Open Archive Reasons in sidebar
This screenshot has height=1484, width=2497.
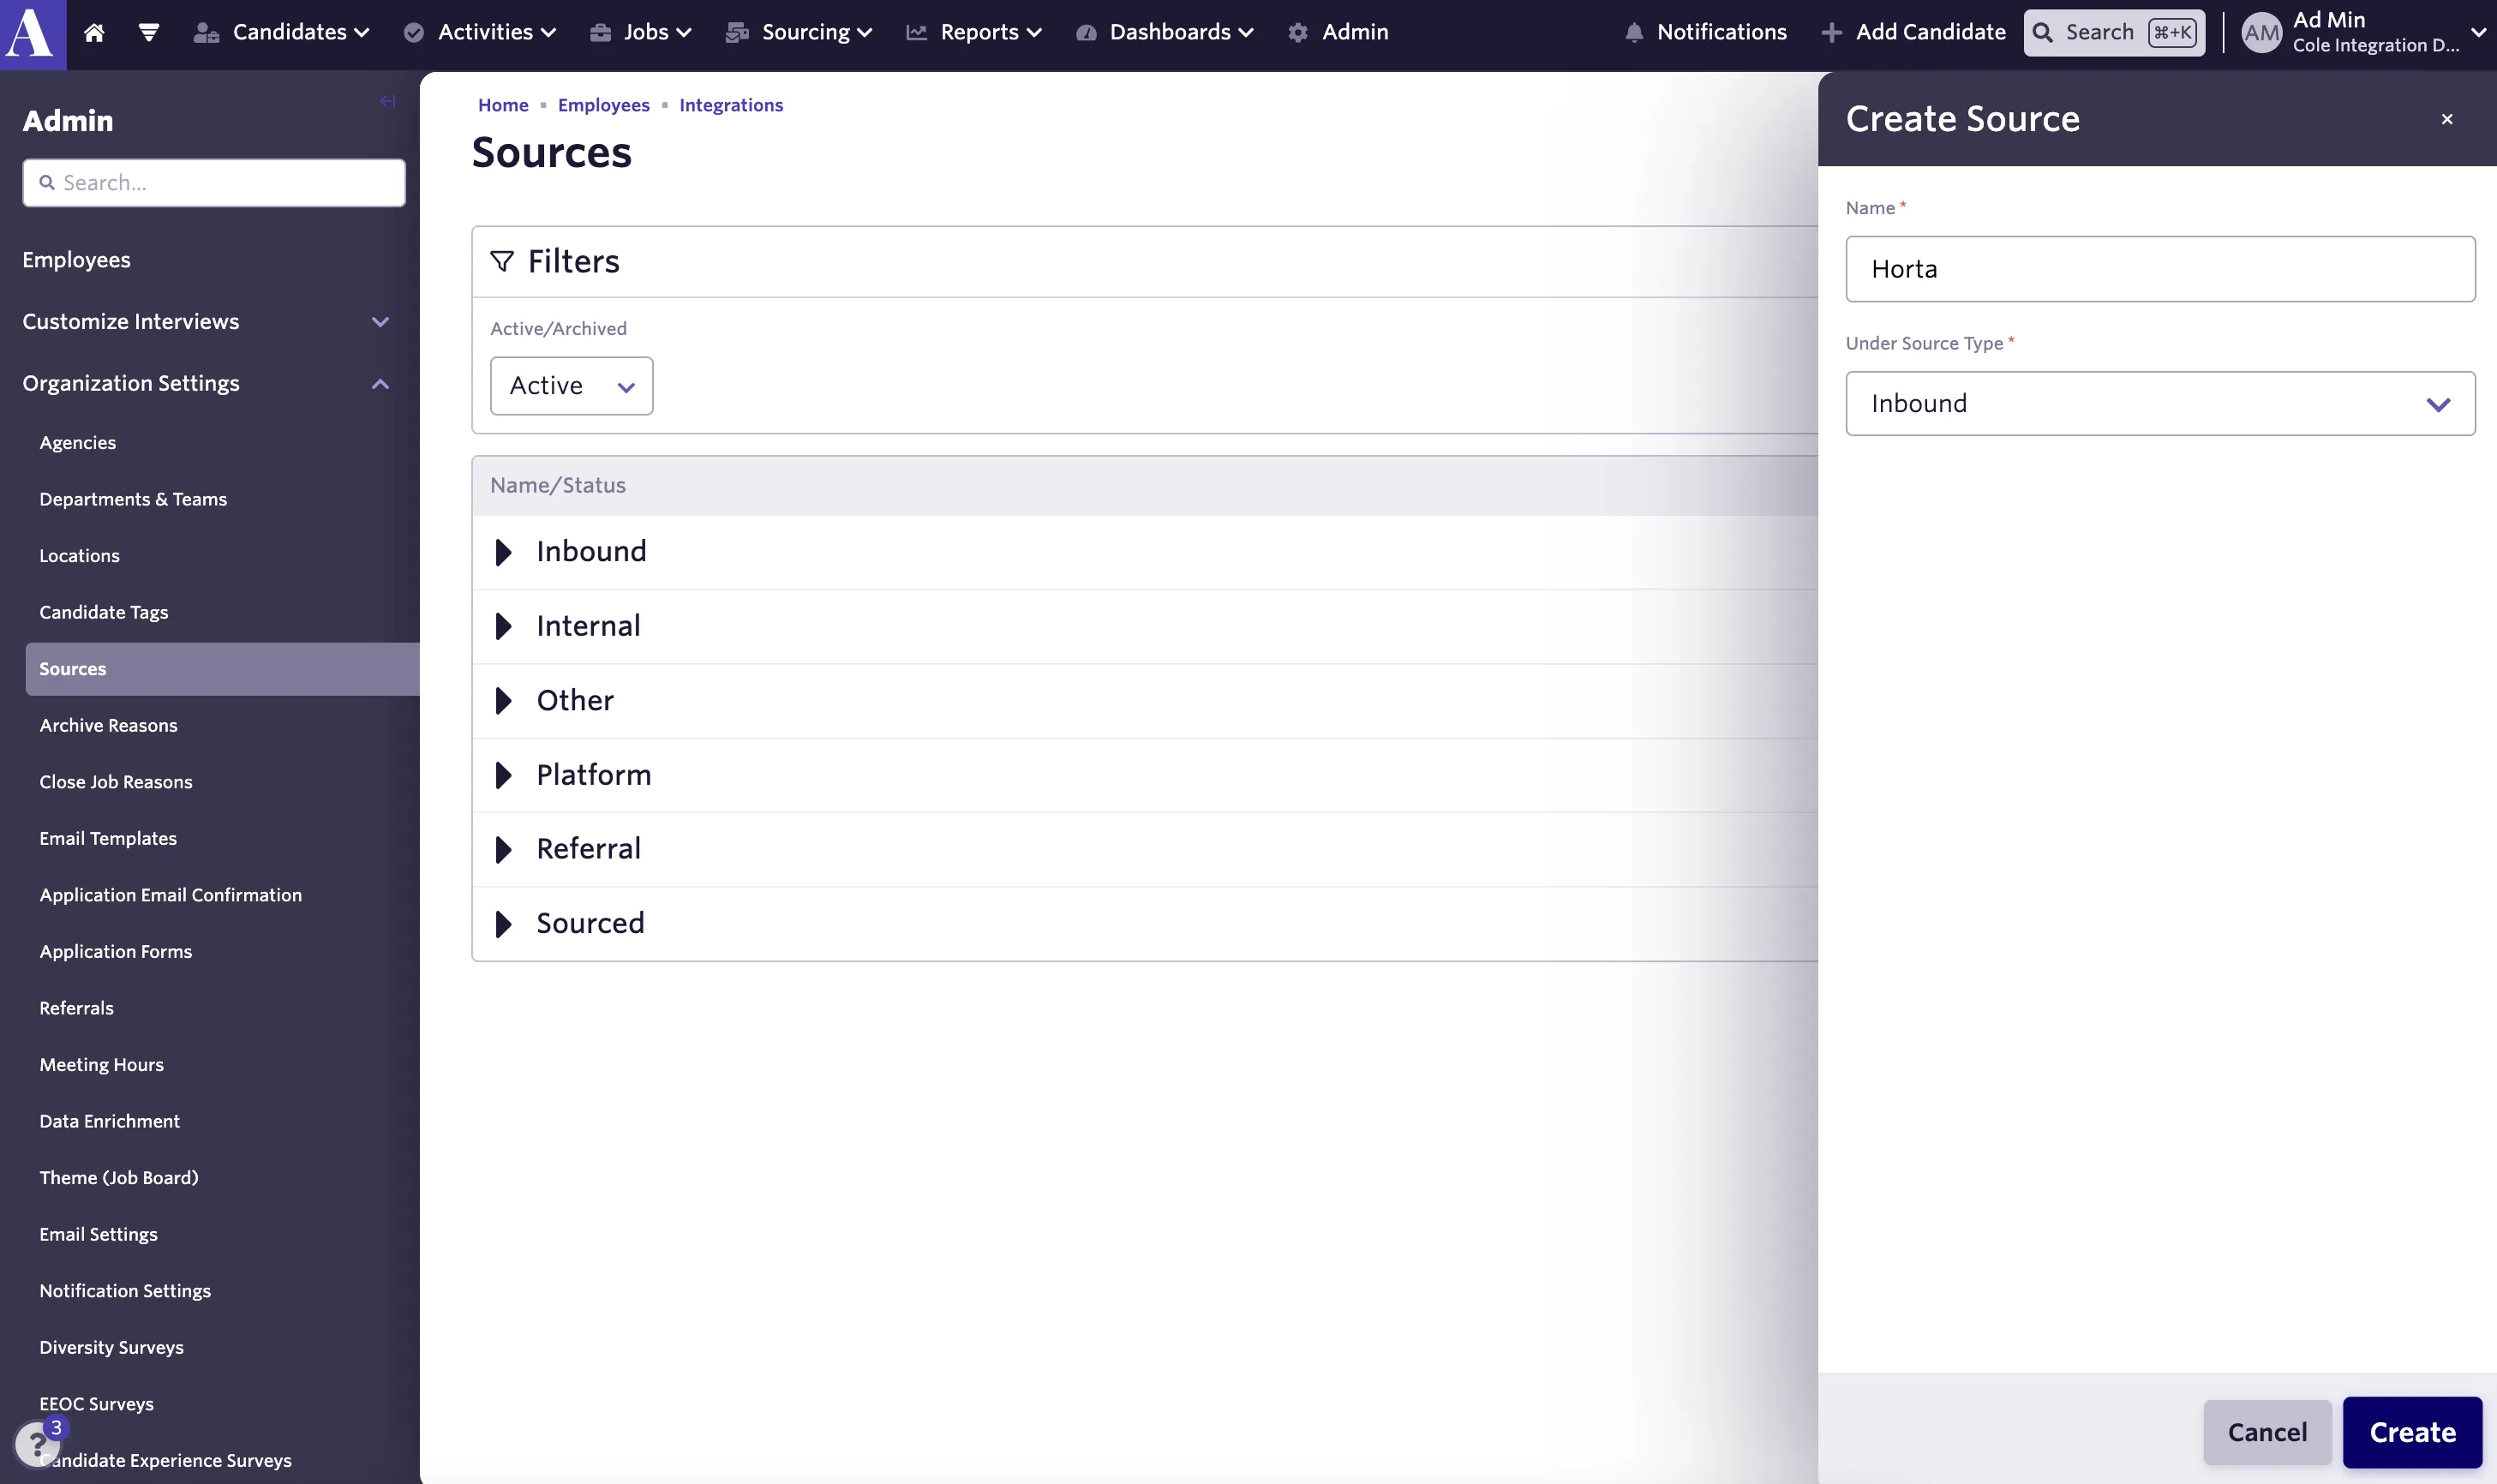(108, 725)
